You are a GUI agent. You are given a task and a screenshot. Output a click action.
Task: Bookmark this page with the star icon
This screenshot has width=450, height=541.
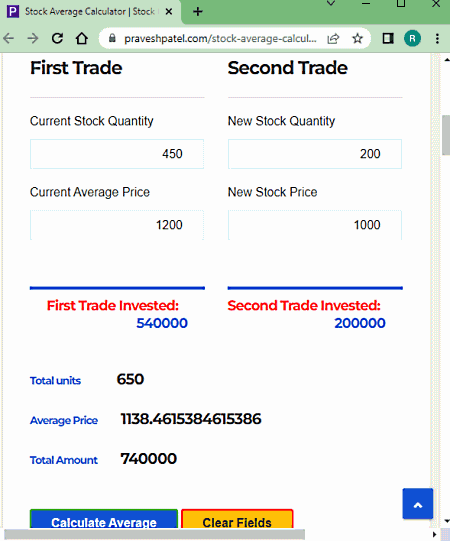point(358,38)
